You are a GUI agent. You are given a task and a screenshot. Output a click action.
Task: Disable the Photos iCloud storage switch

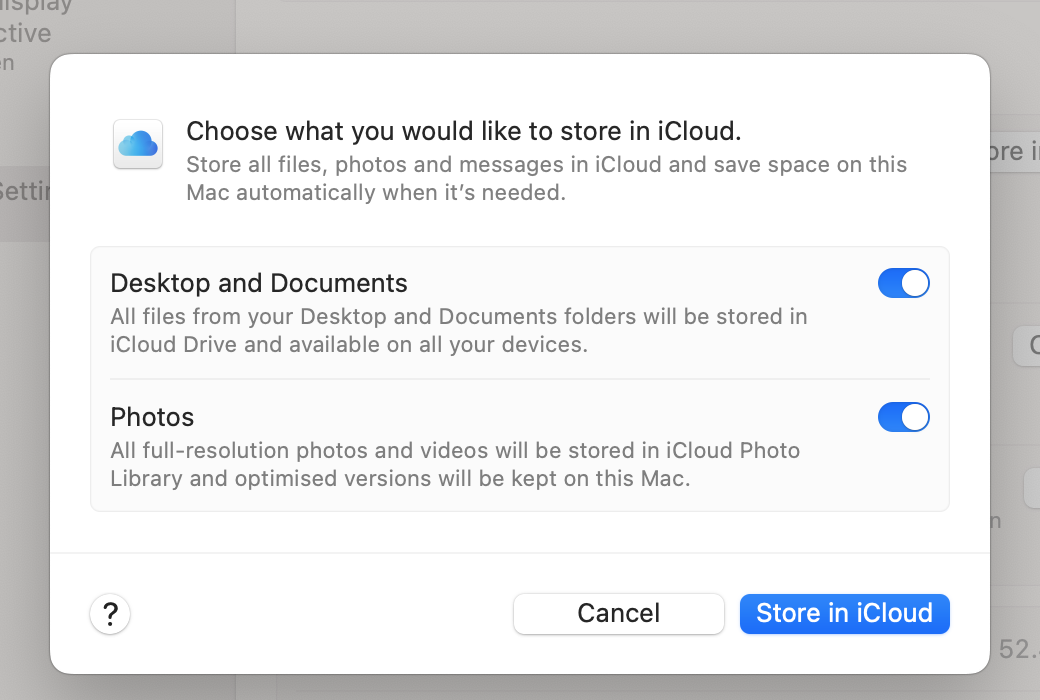pyautogui.click(x=903, y=417)
